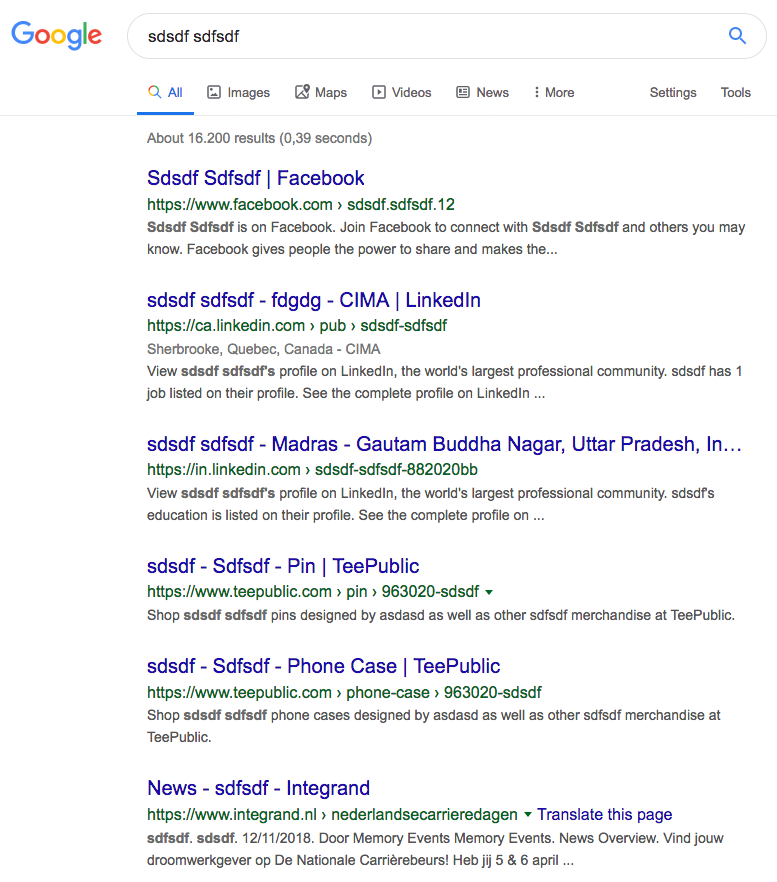Click the search box containing sdsdf sdfsdf
The image size is (777, 882).
pyautogui.click(x=447, y=36)
